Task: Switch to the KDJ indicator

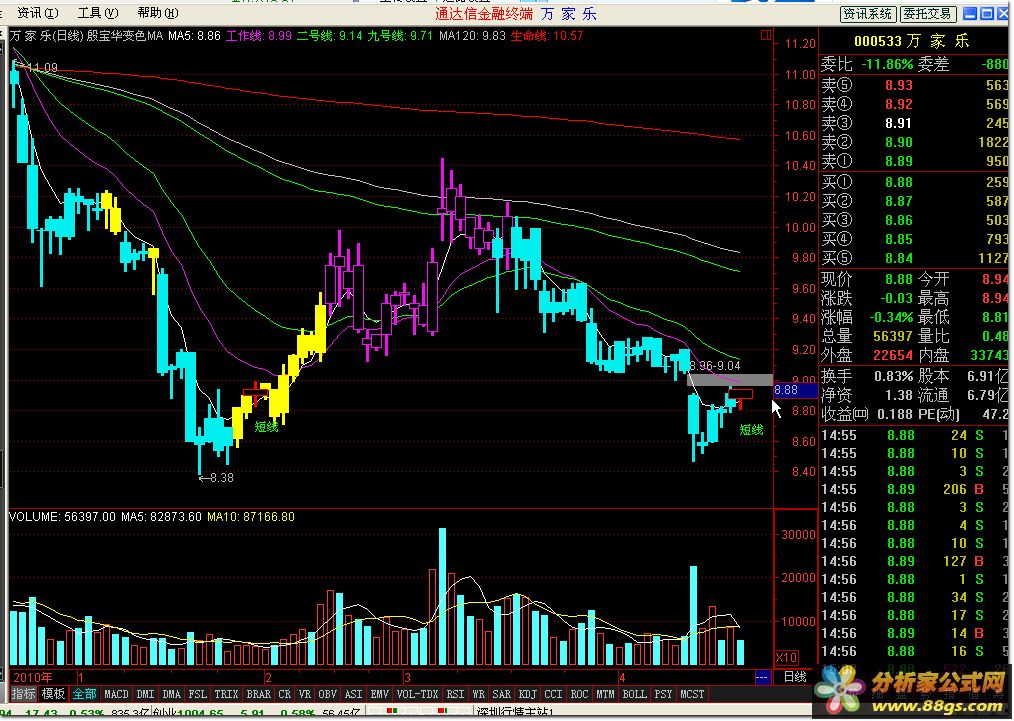Action: [x=528, y=694]
